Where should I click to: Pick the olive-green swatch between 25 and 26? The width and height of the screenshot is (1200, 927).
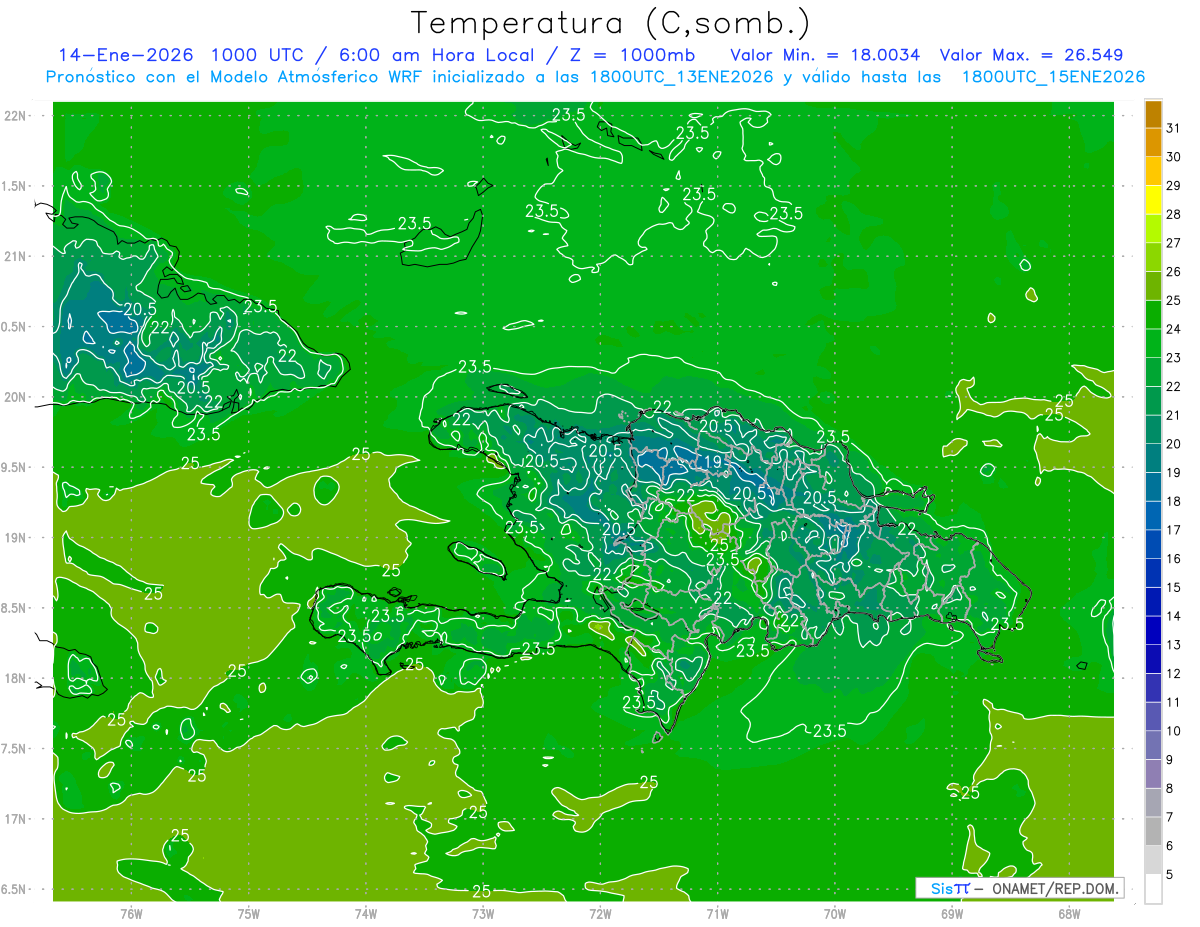(1153, 286)
